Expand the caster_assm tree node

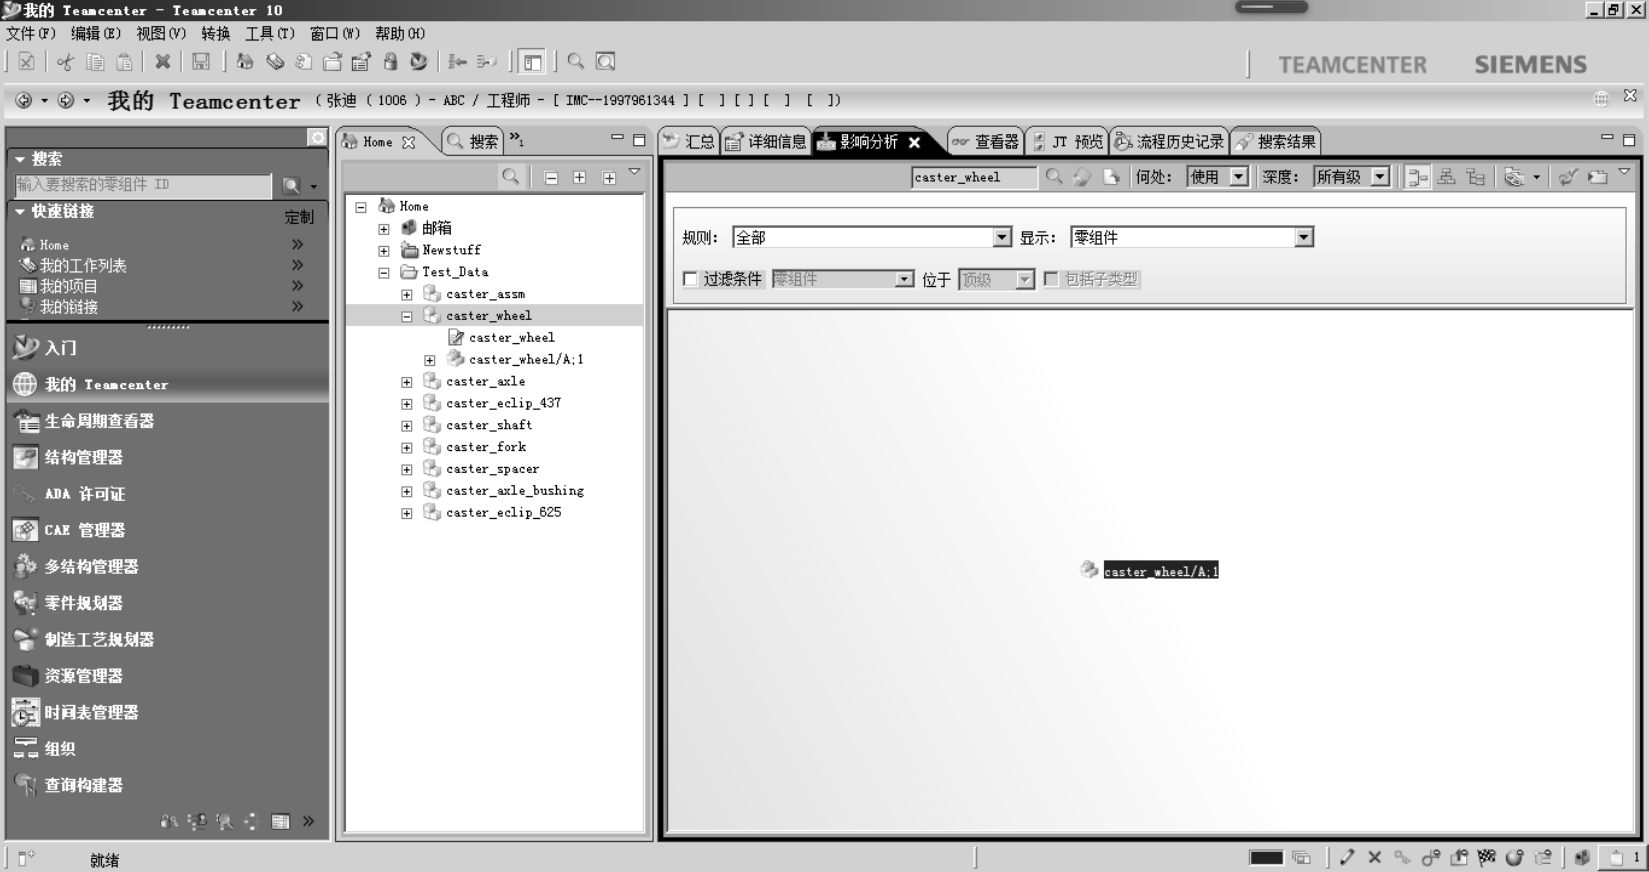(x=407, y=294)
